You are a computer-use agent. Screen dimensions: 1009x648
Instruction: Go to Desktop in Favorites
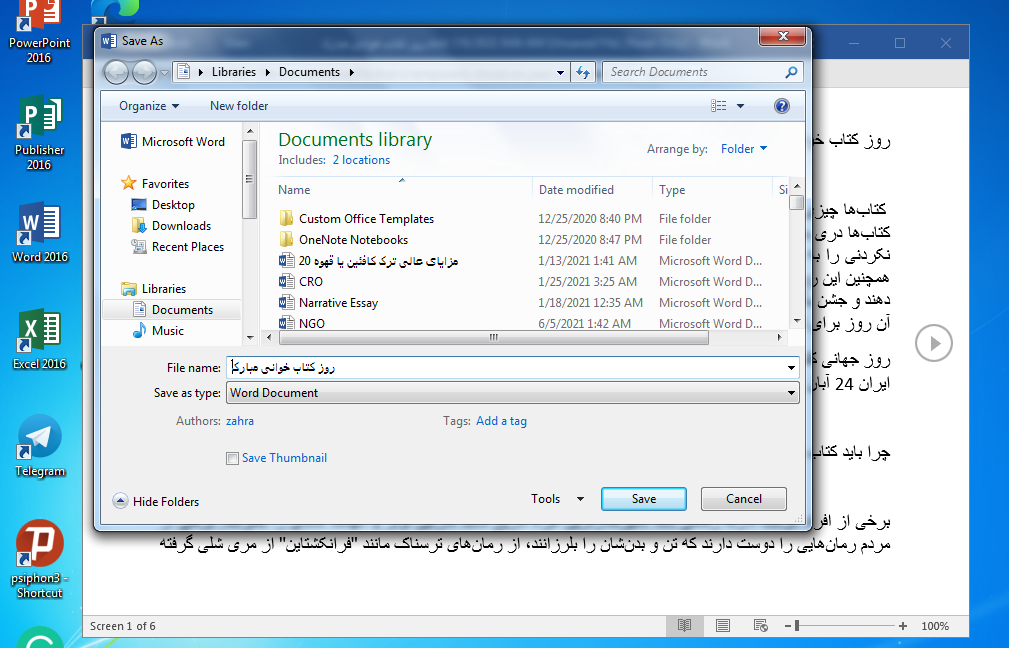[x=163, y=205]
